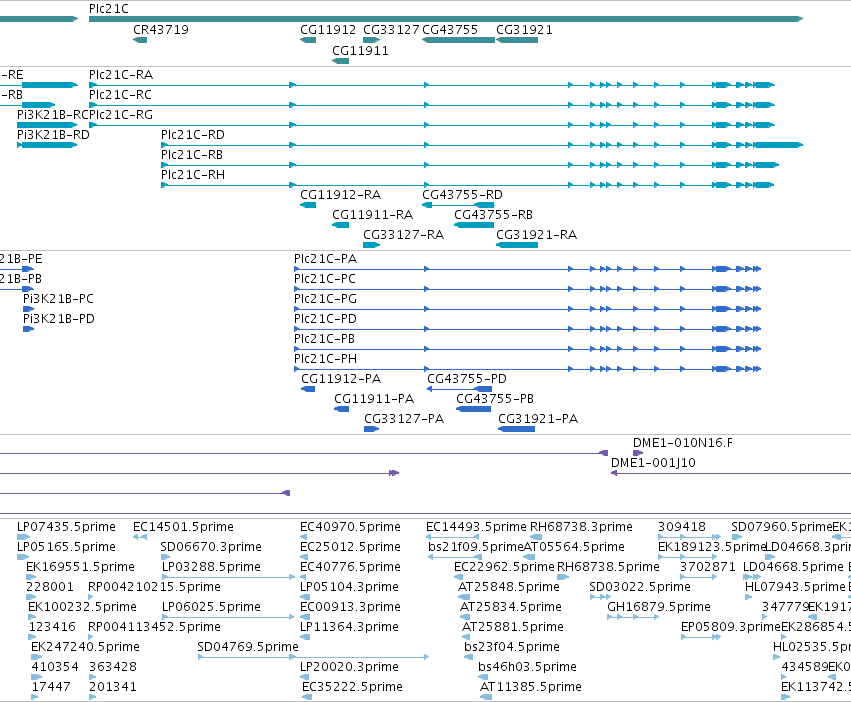Click the CG11911-RA transcript label
Screen dimensions: 851x702
(372, 215)
